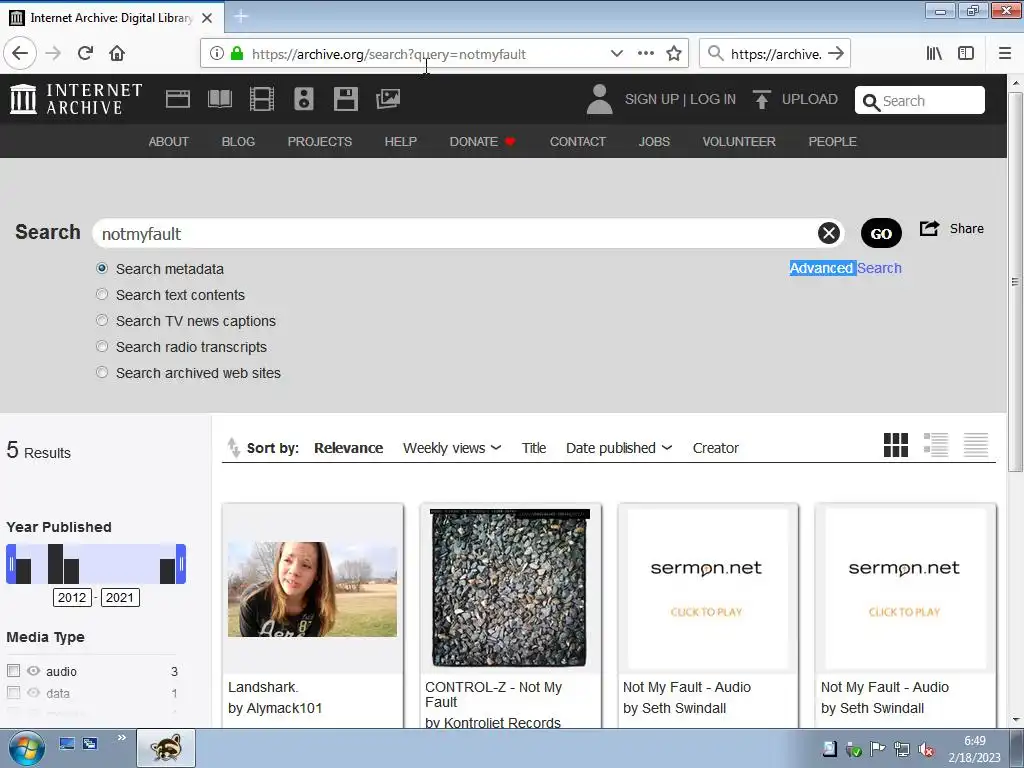Open Advanced Search link
This screenshot has width=1024, height=768.
point(845,268)
